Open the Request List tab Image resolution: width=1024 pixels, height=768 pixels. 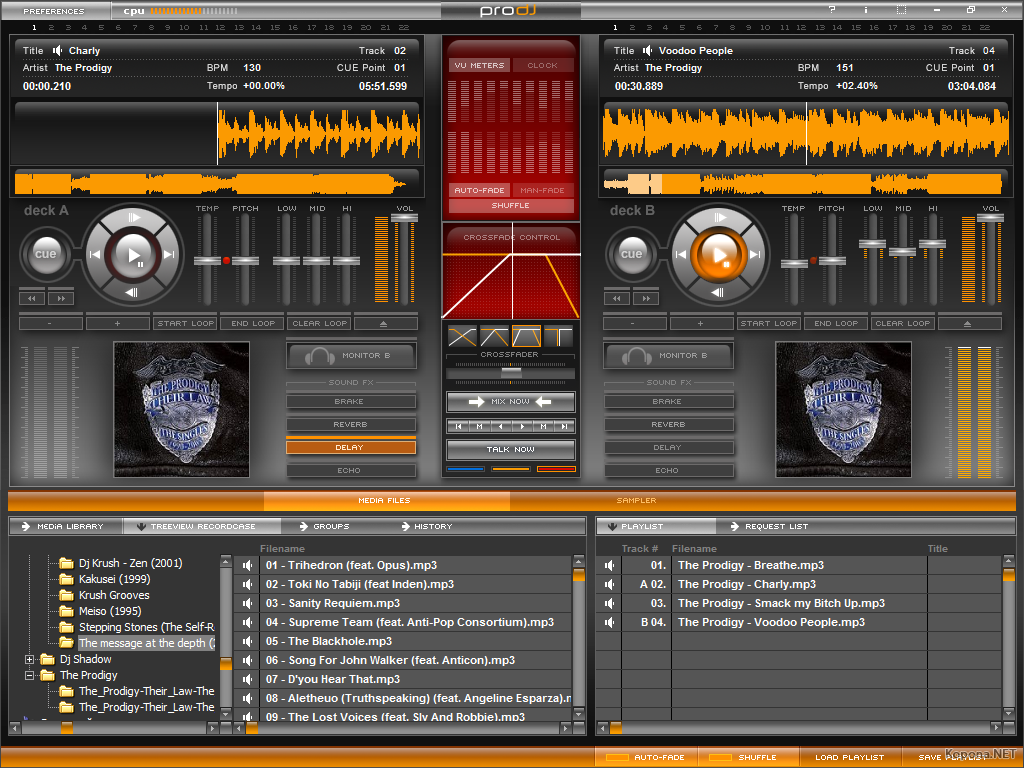[776, 526]
